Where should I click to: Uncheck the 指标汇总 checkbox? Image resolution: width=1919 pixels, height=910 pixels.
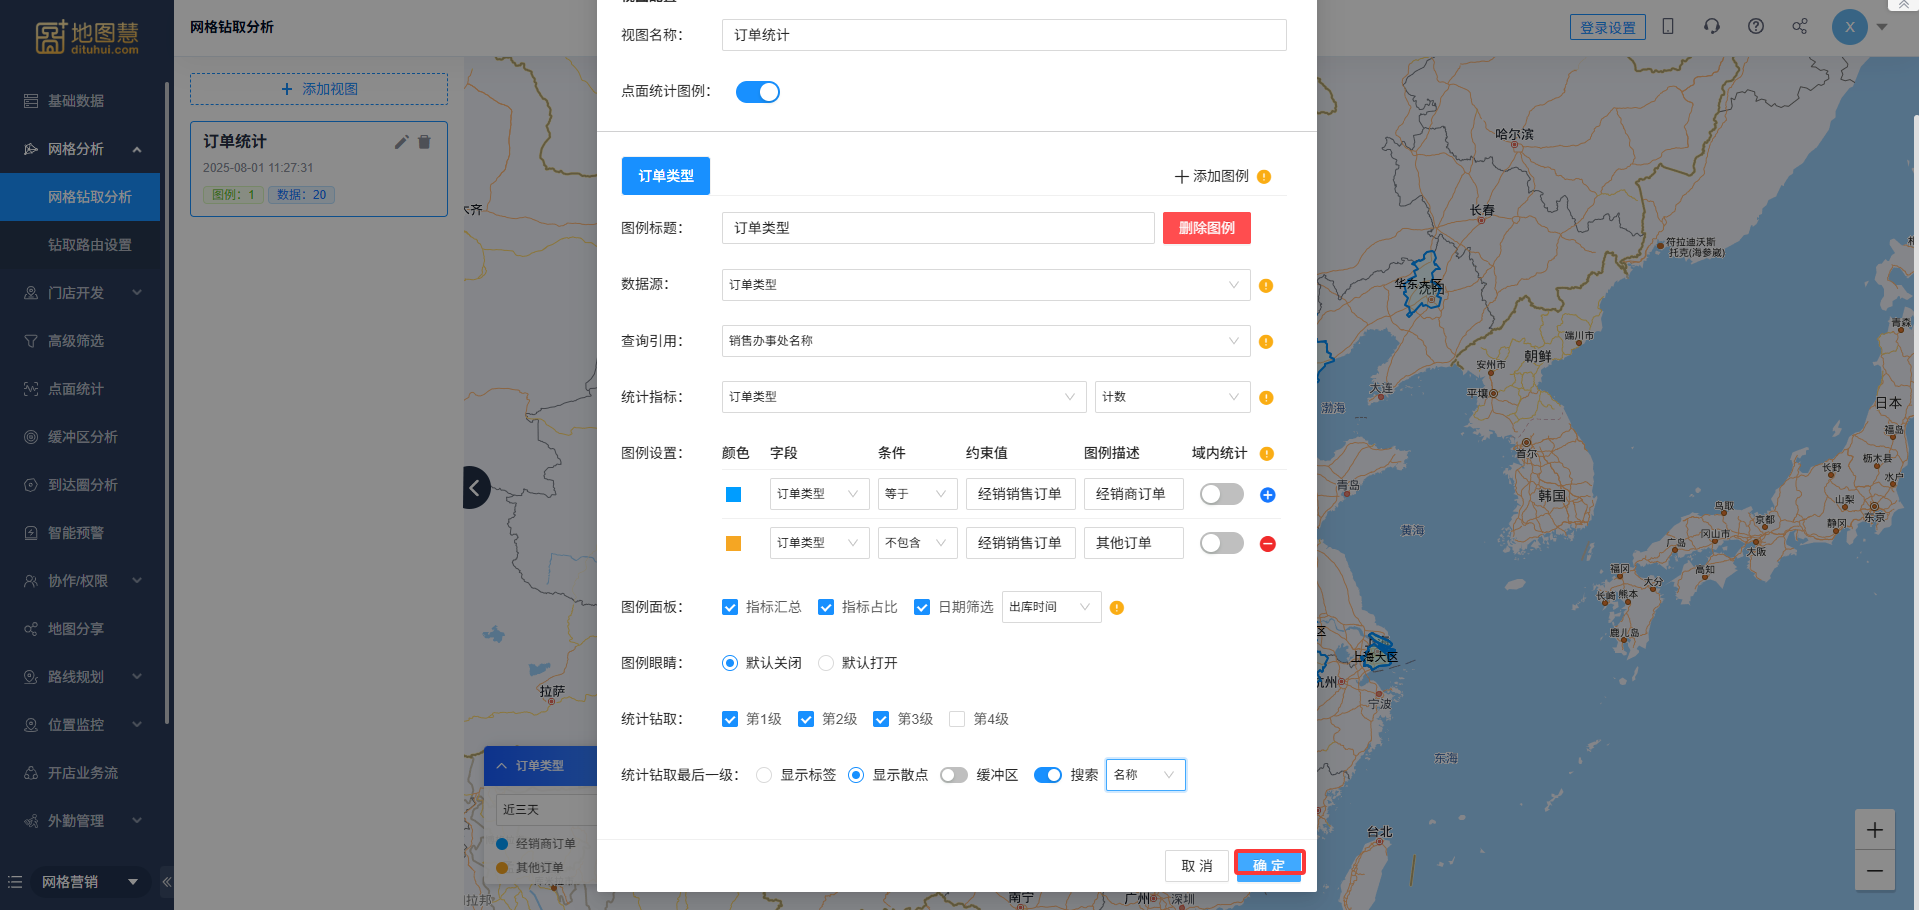[x=730, y=607]
